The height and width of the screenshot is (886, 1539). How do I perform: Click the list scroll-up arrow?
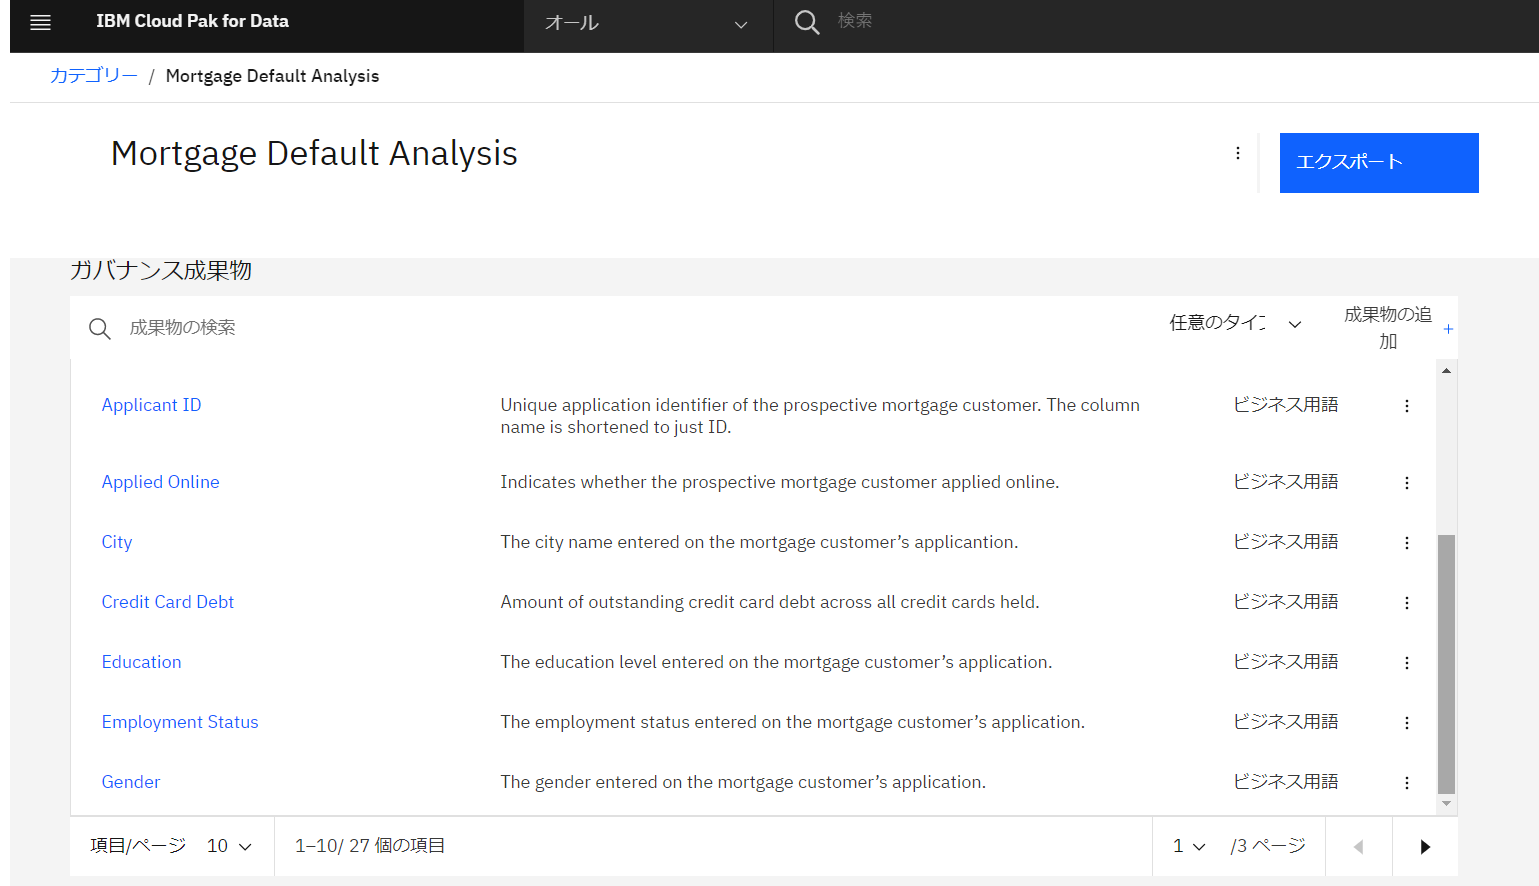click(1446, 371)
